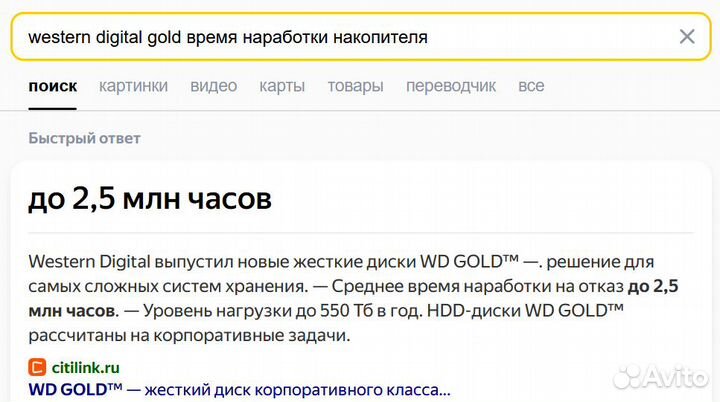Click the heading до 2,5 млн часов

[150, 198]
